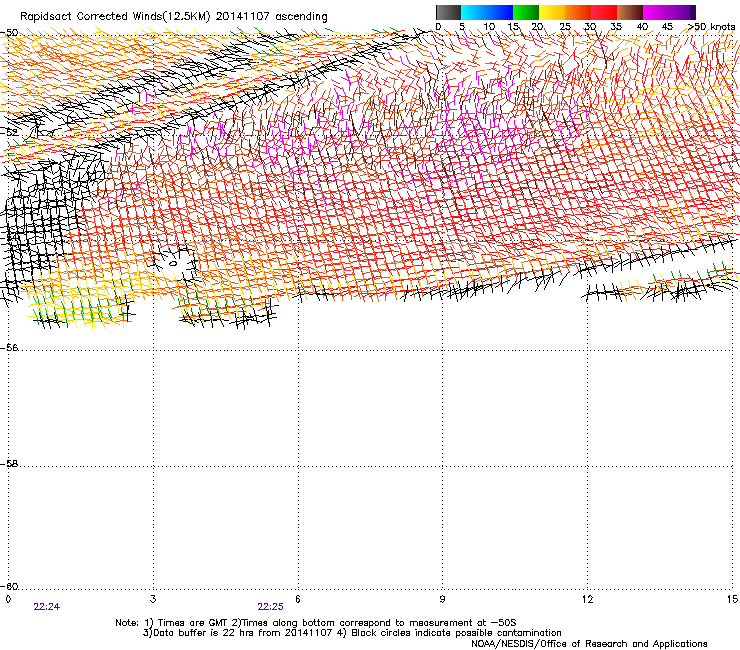Click the orange 25-30 knots legend segment

pyautogui.click(x=578, y=12)
